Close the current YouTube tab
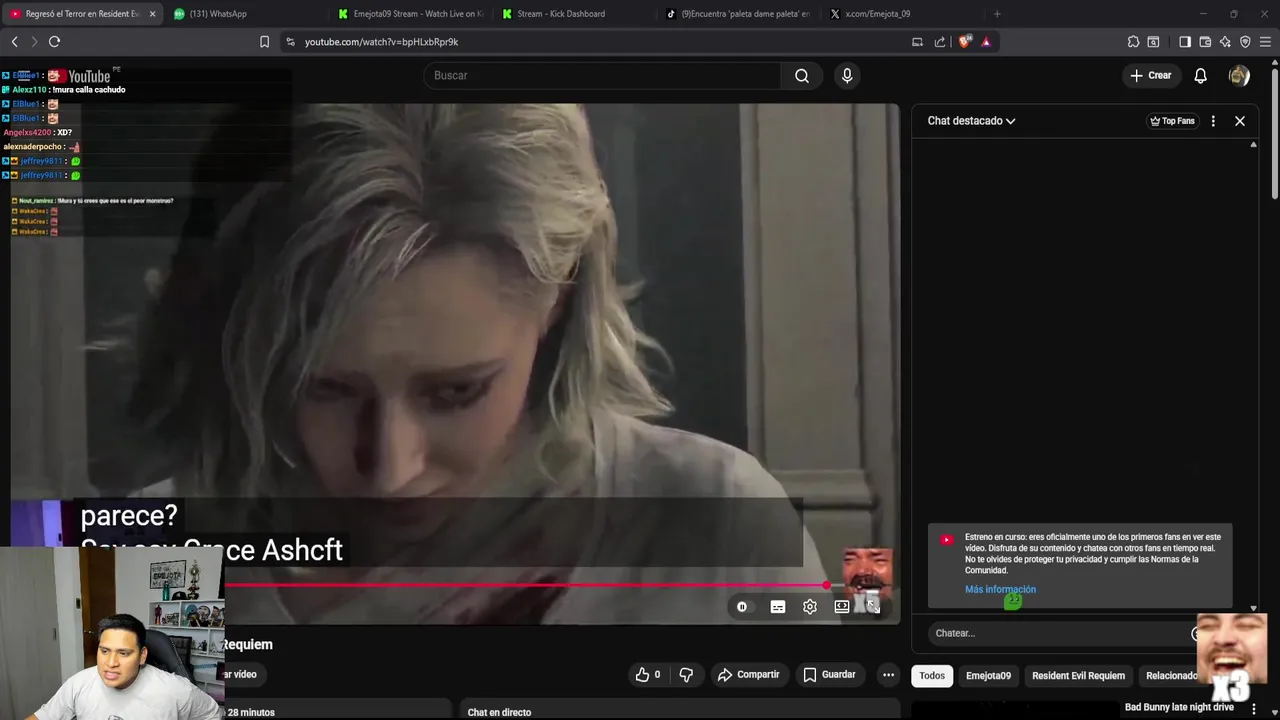The height and width of the screenshot is (720, 1280). [152, 14]
